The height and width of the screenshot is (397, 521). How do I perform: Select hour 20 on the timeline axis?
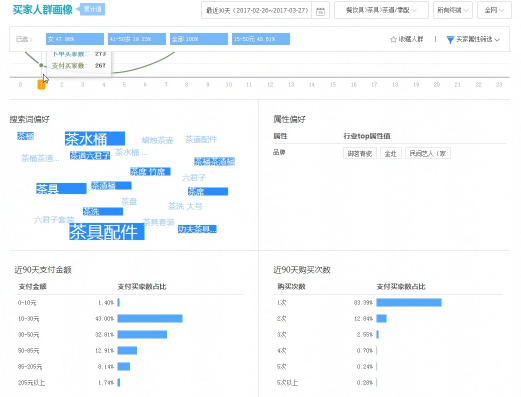pyautogui.click(x=437, y=85)
